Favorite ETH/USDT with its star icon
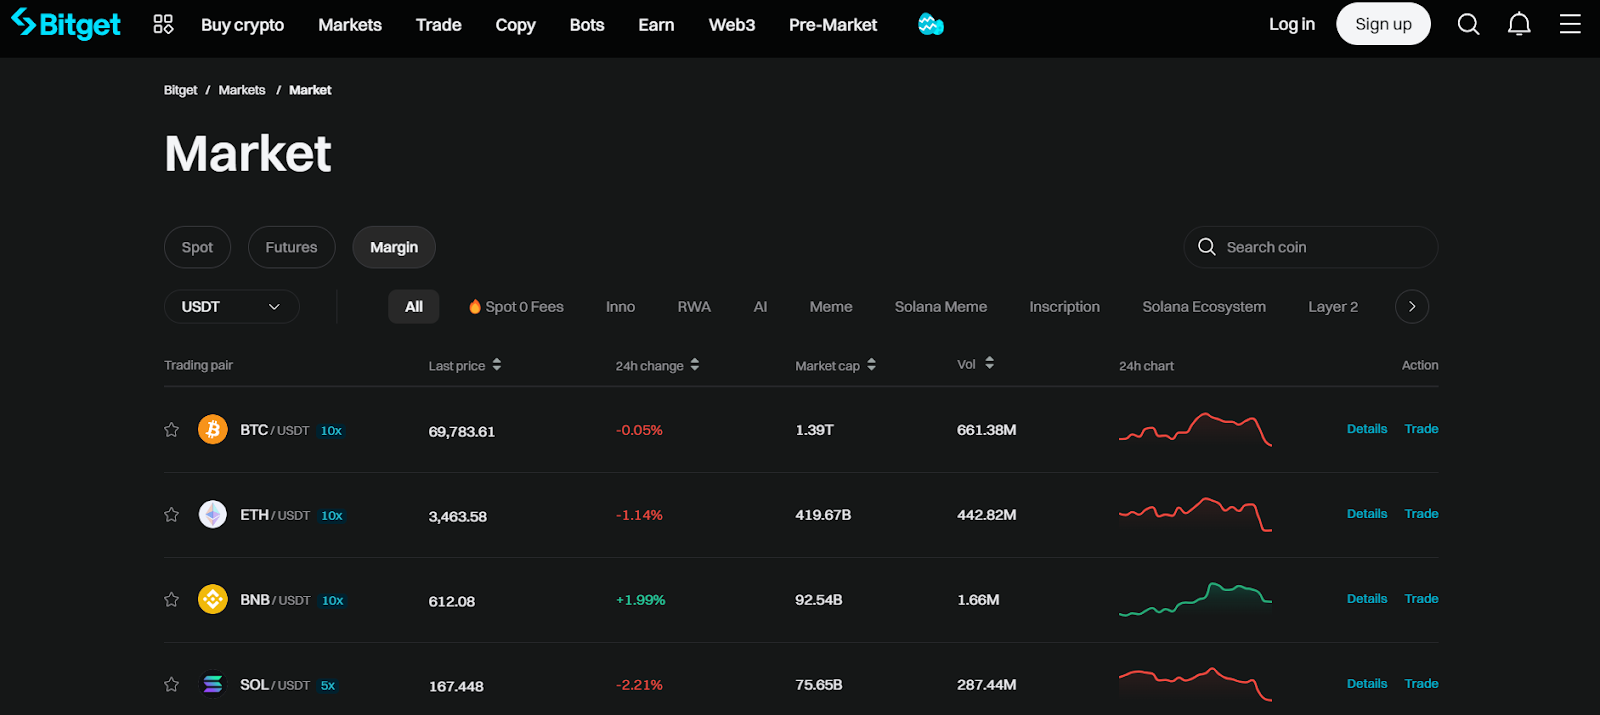This screenshot has height=715, width=1600. pyautogui.click(x=172, y=515)
